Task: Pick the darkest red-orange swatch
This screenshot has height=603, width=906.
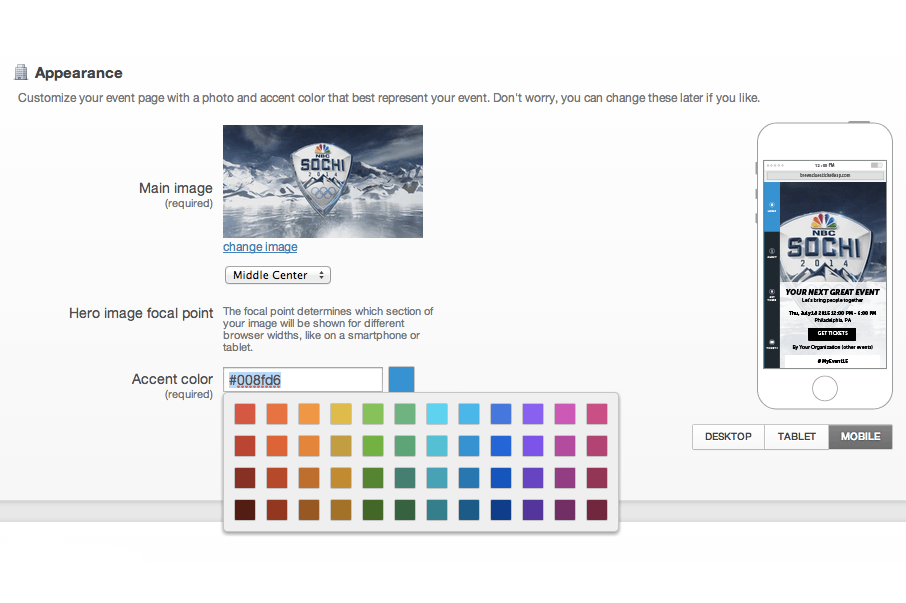Action: [277, 510]
